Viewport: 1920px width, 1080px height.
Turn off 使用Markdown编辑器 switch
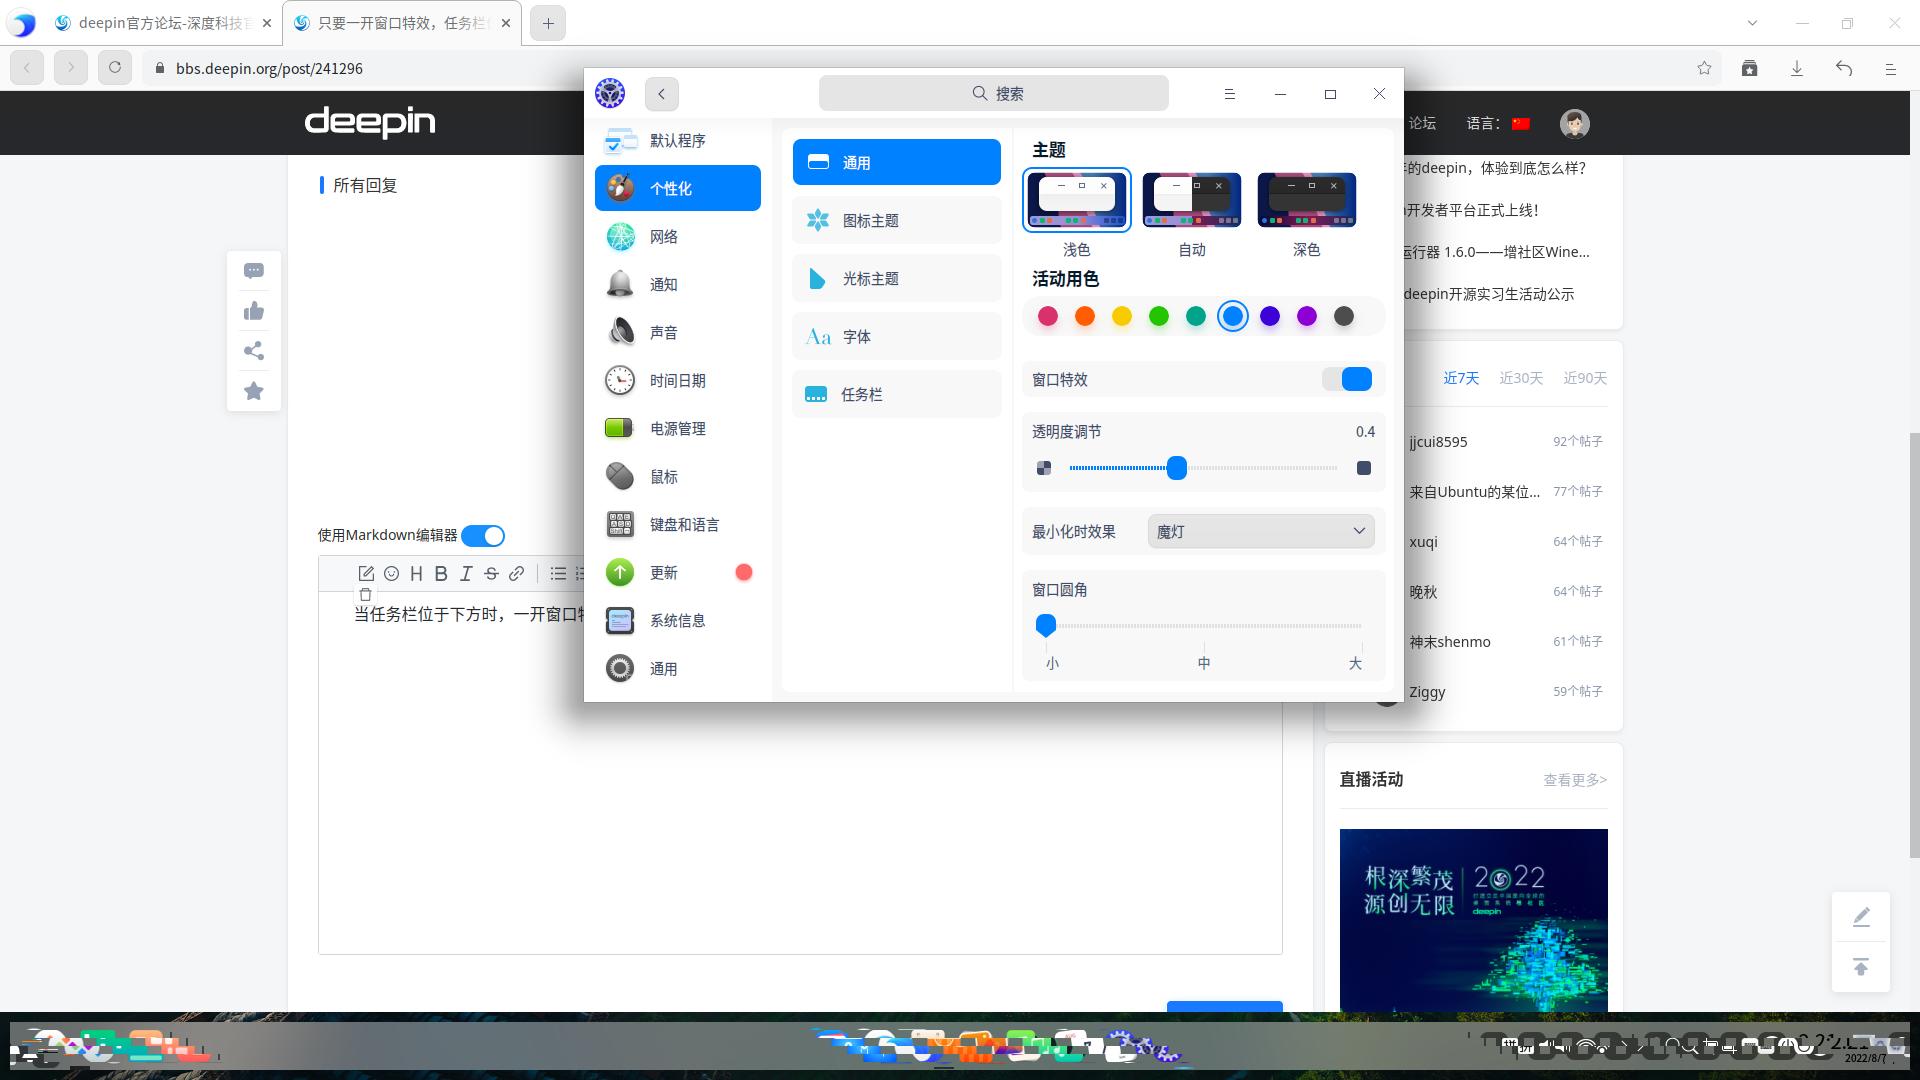tap(483, 535)
